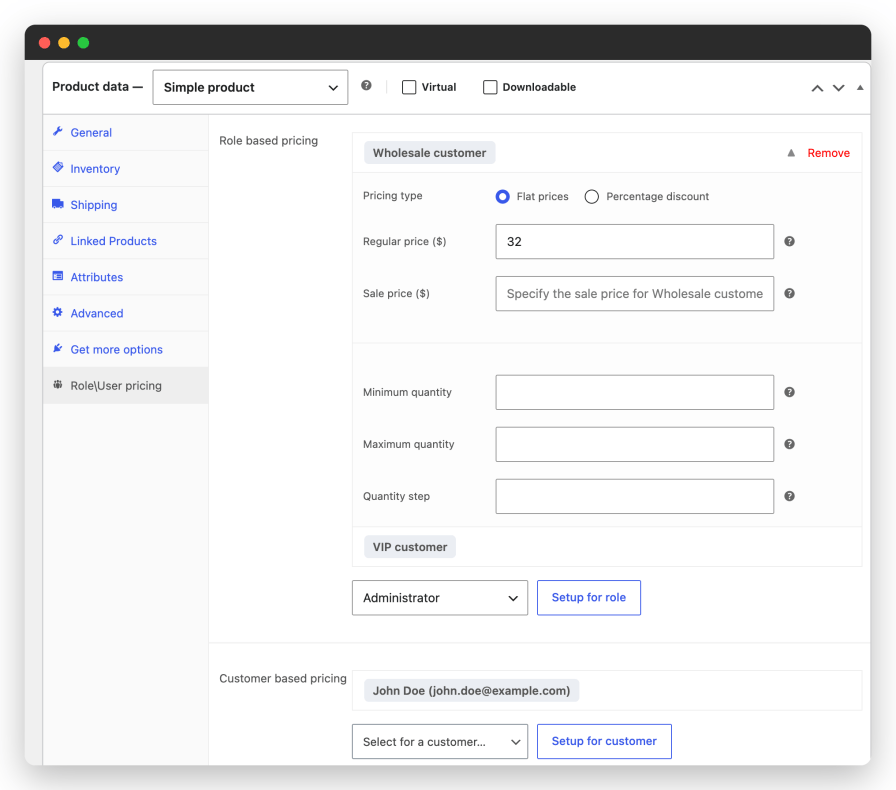The height and width of the screenshot is (790, 896).
Task: Click the Inventory tag icon
Action: coord(58,167)
